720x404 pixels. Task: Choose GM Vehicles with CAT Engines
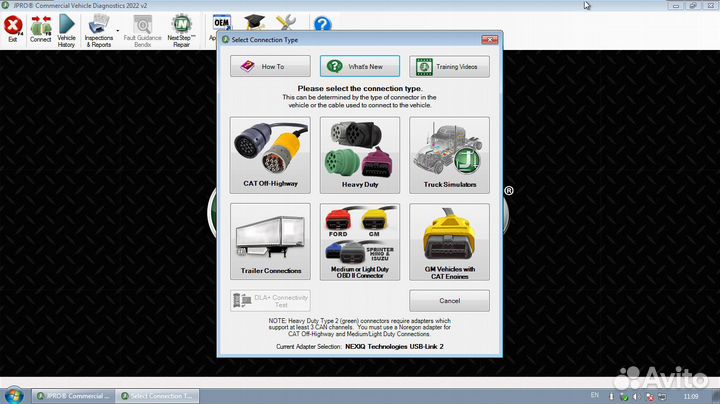449,242
